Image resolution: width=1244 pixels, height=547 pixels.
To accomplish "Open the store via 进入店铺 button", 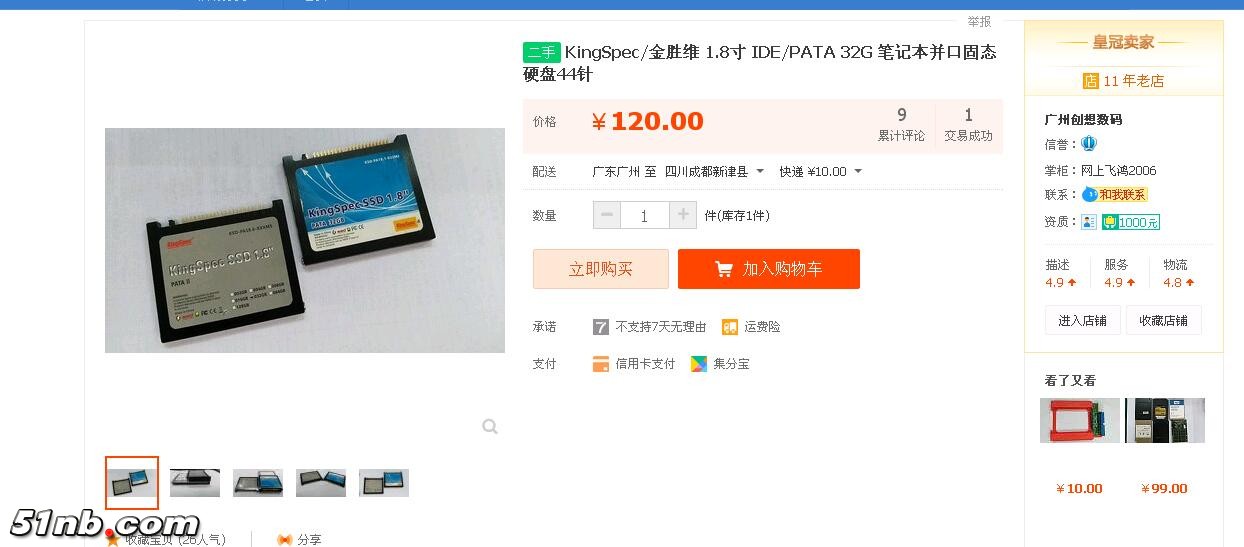I will pos(1083,320).
